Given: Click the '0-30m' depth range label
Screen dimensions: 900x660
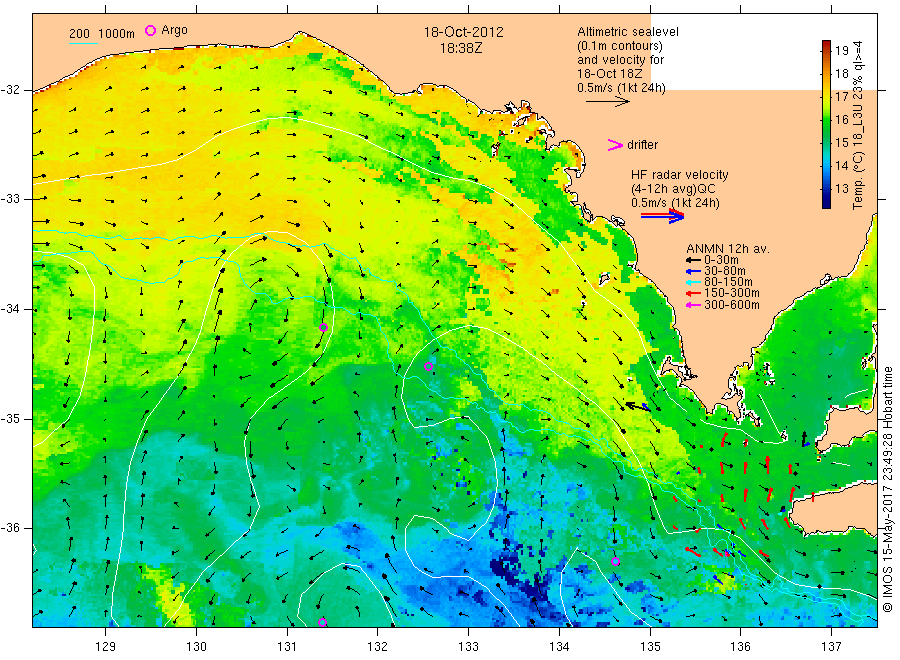Looking at the screenshot, I should [721, 260].
